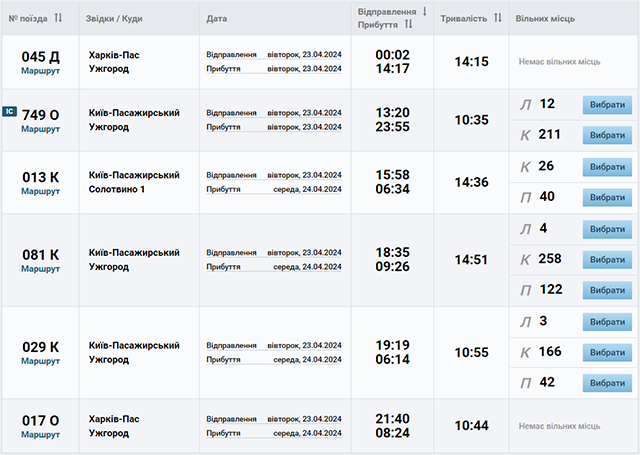Click the IC badge next to train 749 О
Screen dimensions: 640x455
(x=9, y=111)
